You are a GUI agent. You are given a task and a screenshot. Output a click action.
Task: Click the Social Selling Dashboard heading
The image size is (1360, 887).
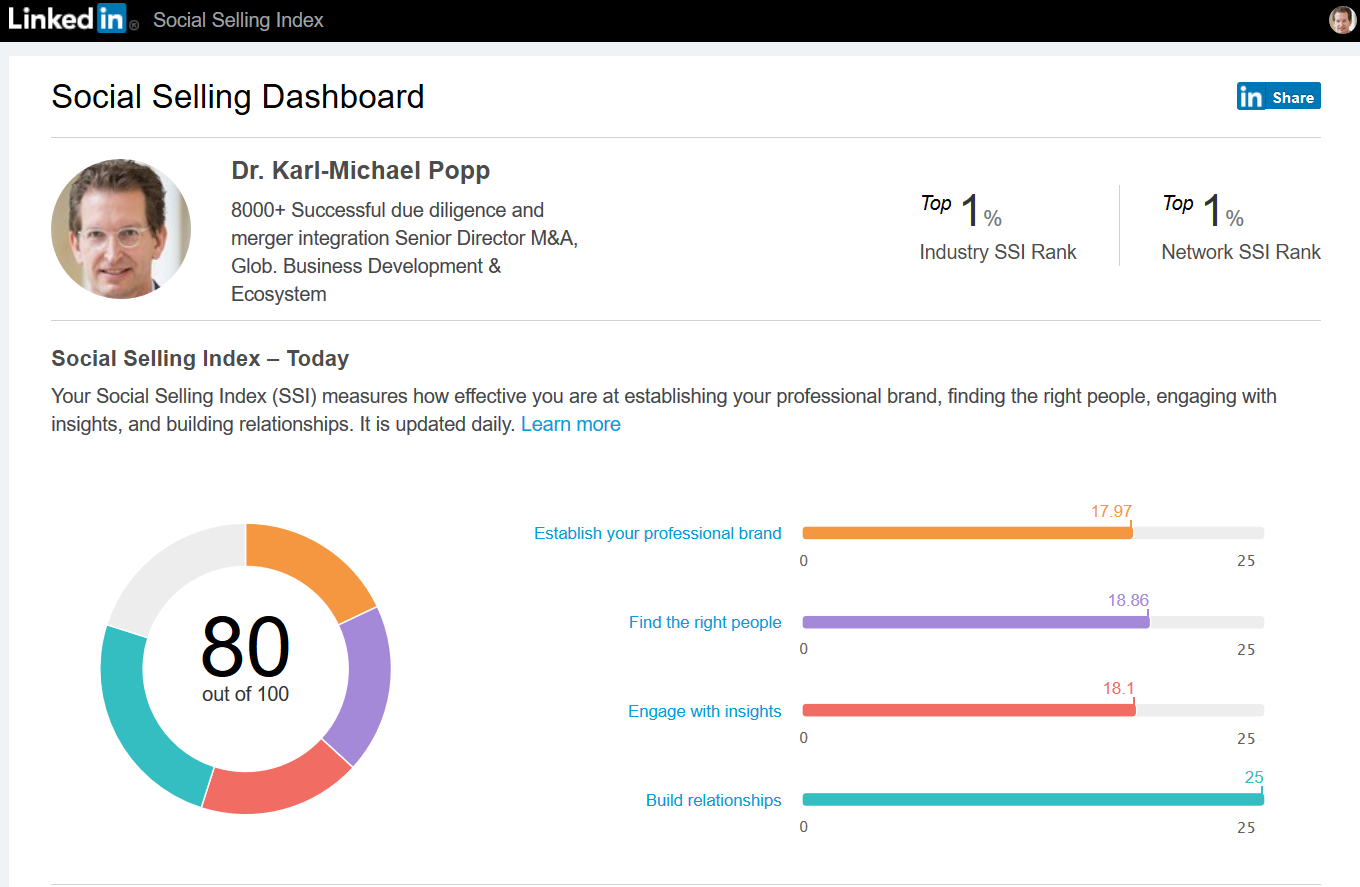pos(238,97)
